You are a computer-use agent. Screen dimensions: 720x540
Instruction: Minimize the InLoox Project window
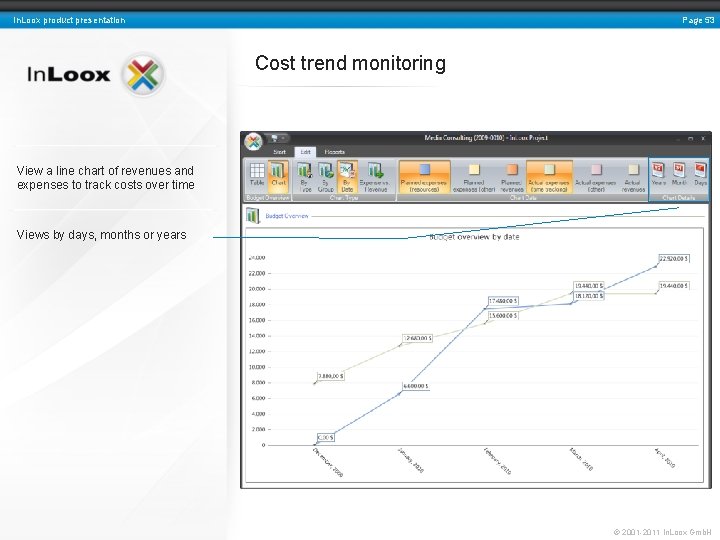tap(677, 138)
